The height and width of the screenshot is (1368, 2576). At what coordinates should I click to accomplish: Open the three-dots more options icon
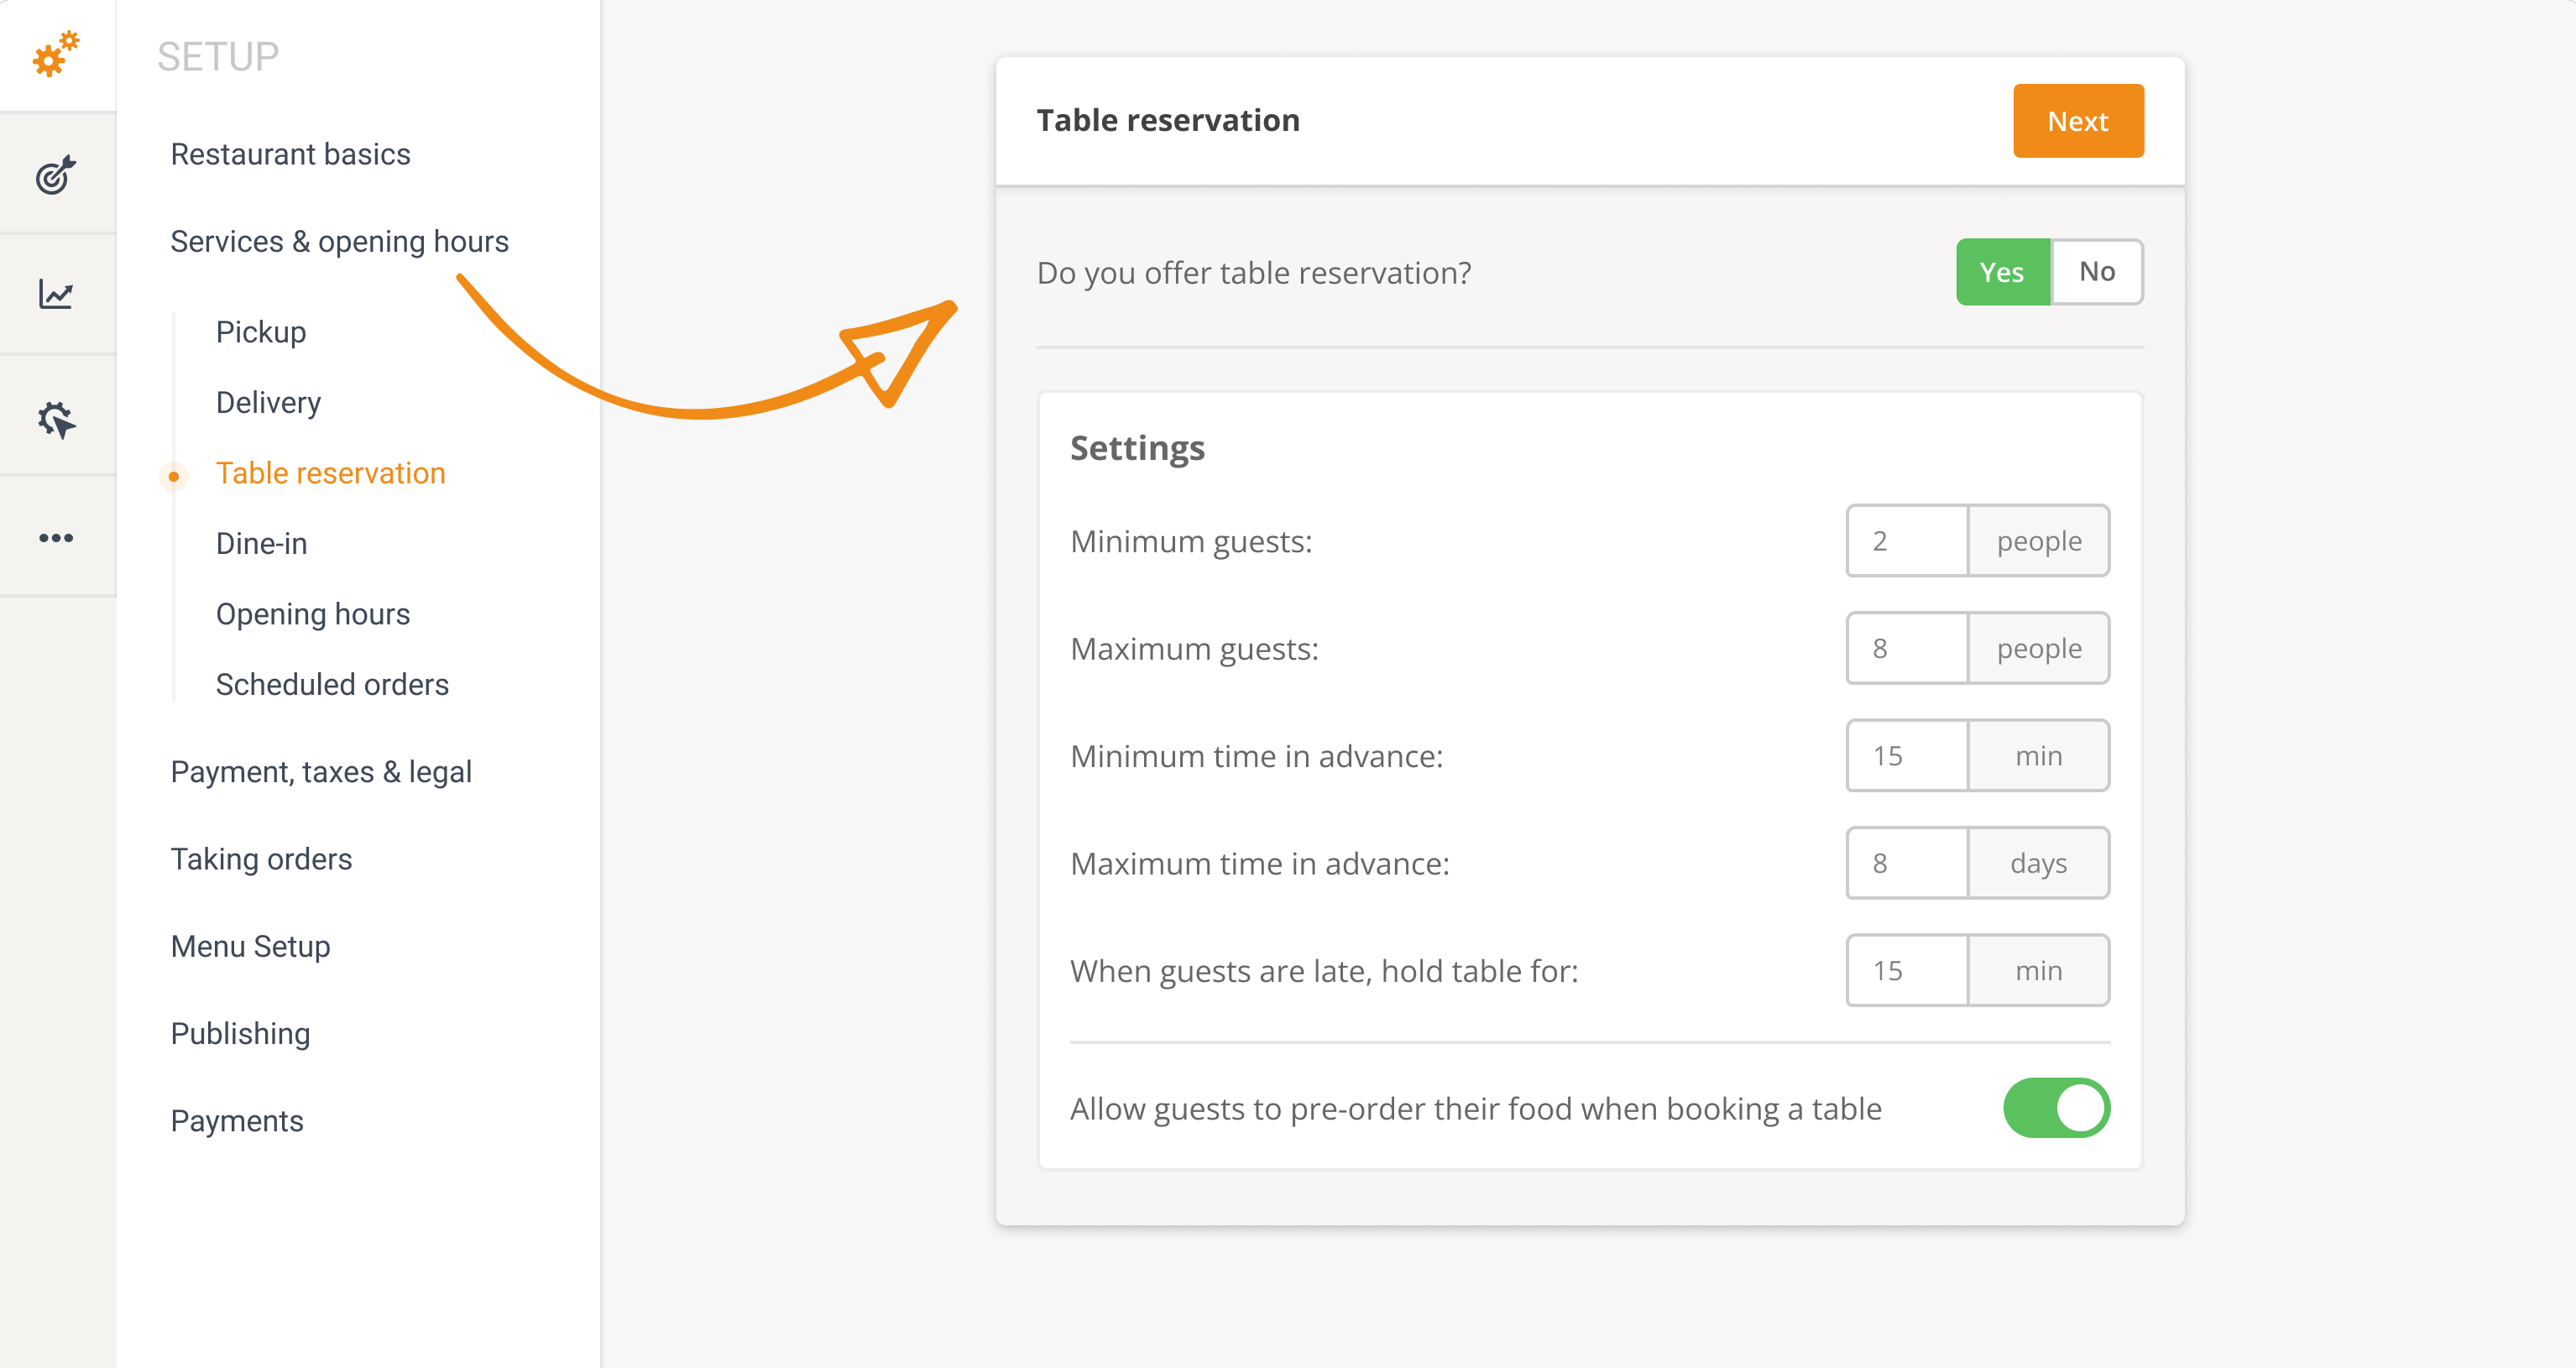(57, 537)
